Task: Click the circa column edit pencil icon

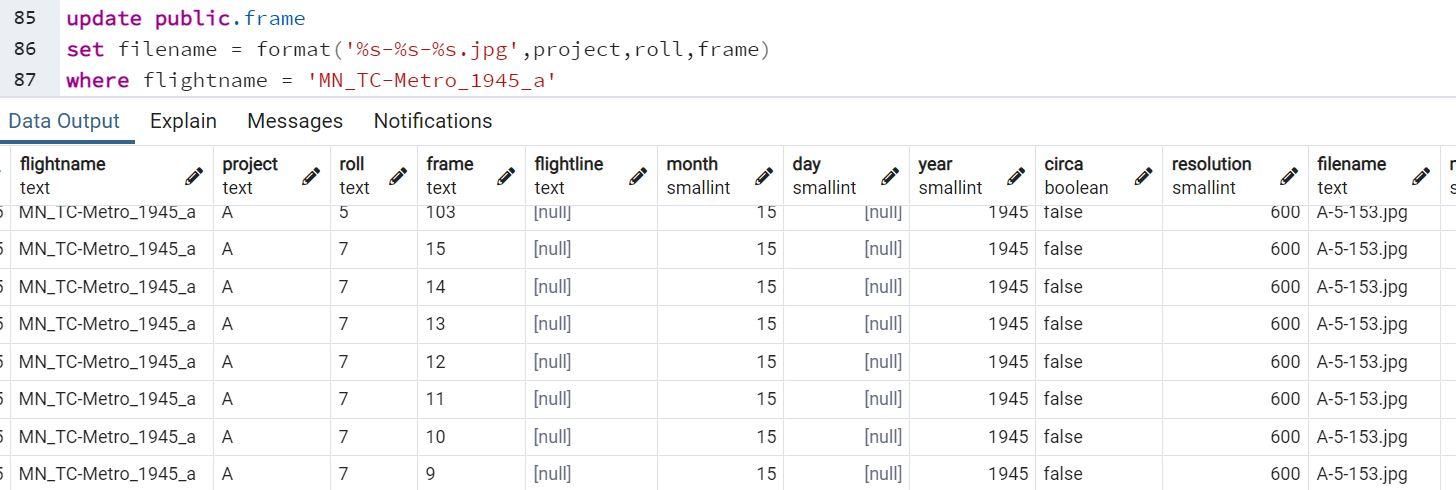Action: click(x=1142, y=177)
